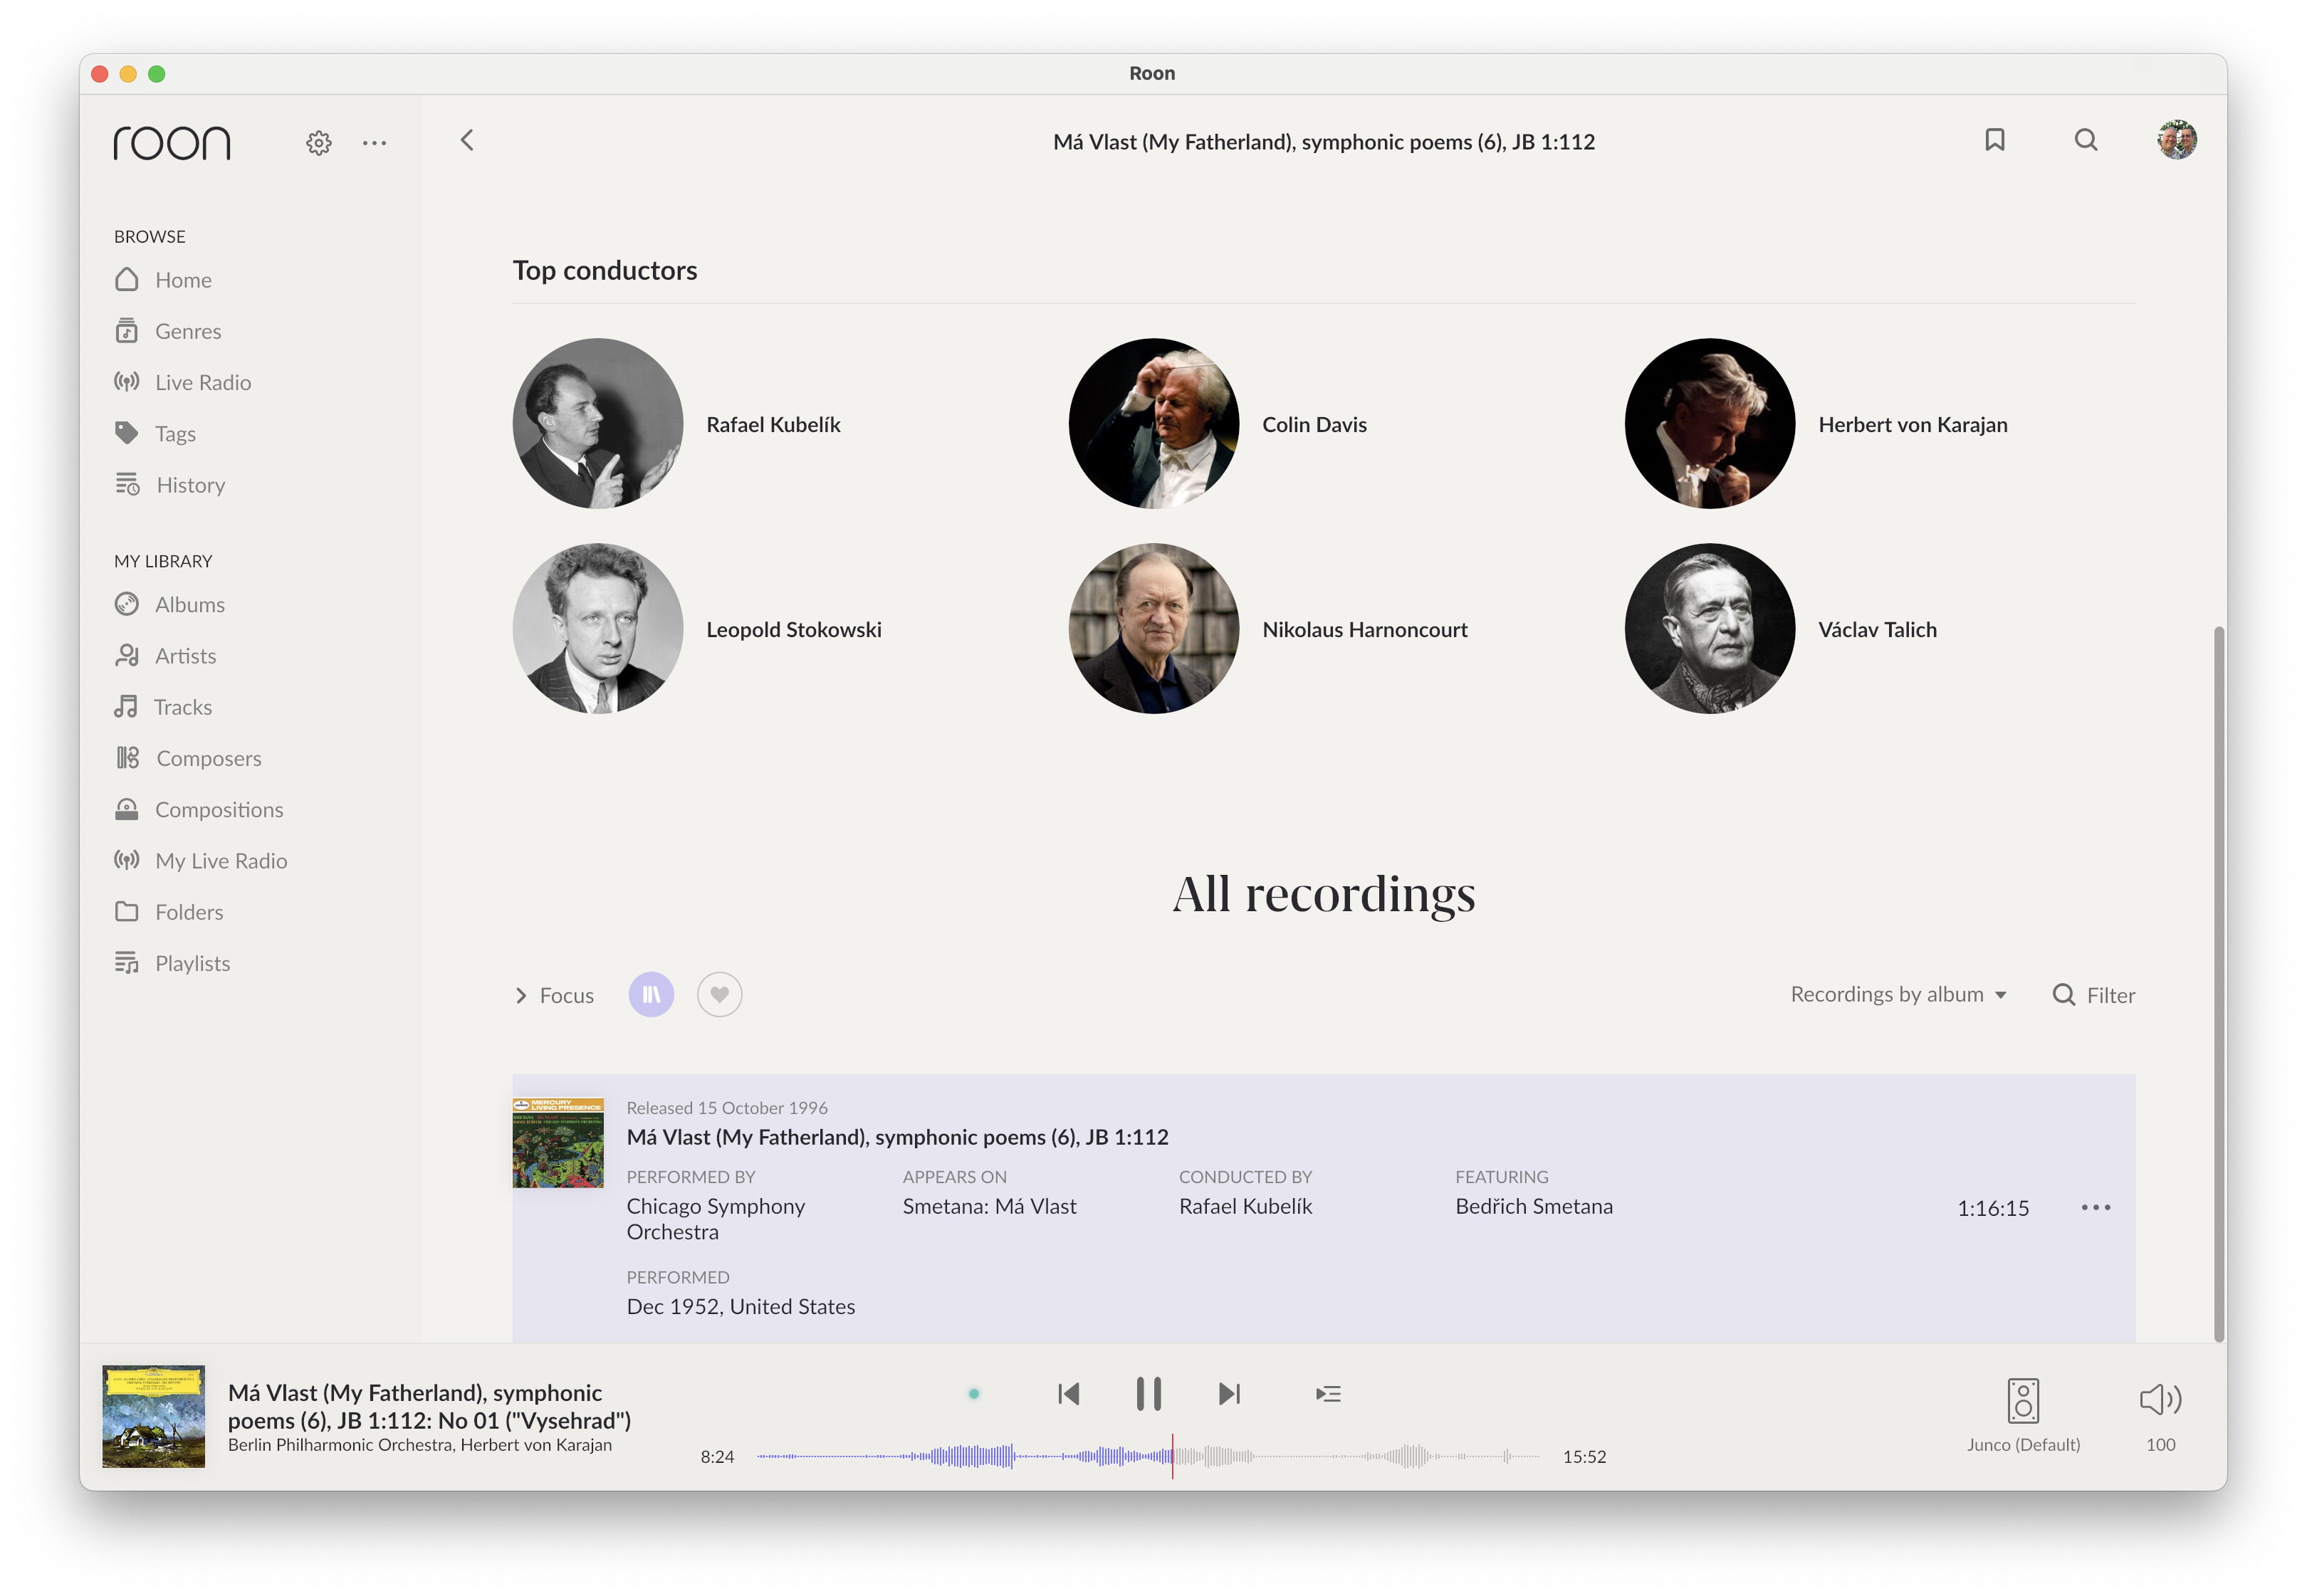2307x1596 pixels.
Task: Click the Playlists icon in sidebar
Action: pos(126,962)
